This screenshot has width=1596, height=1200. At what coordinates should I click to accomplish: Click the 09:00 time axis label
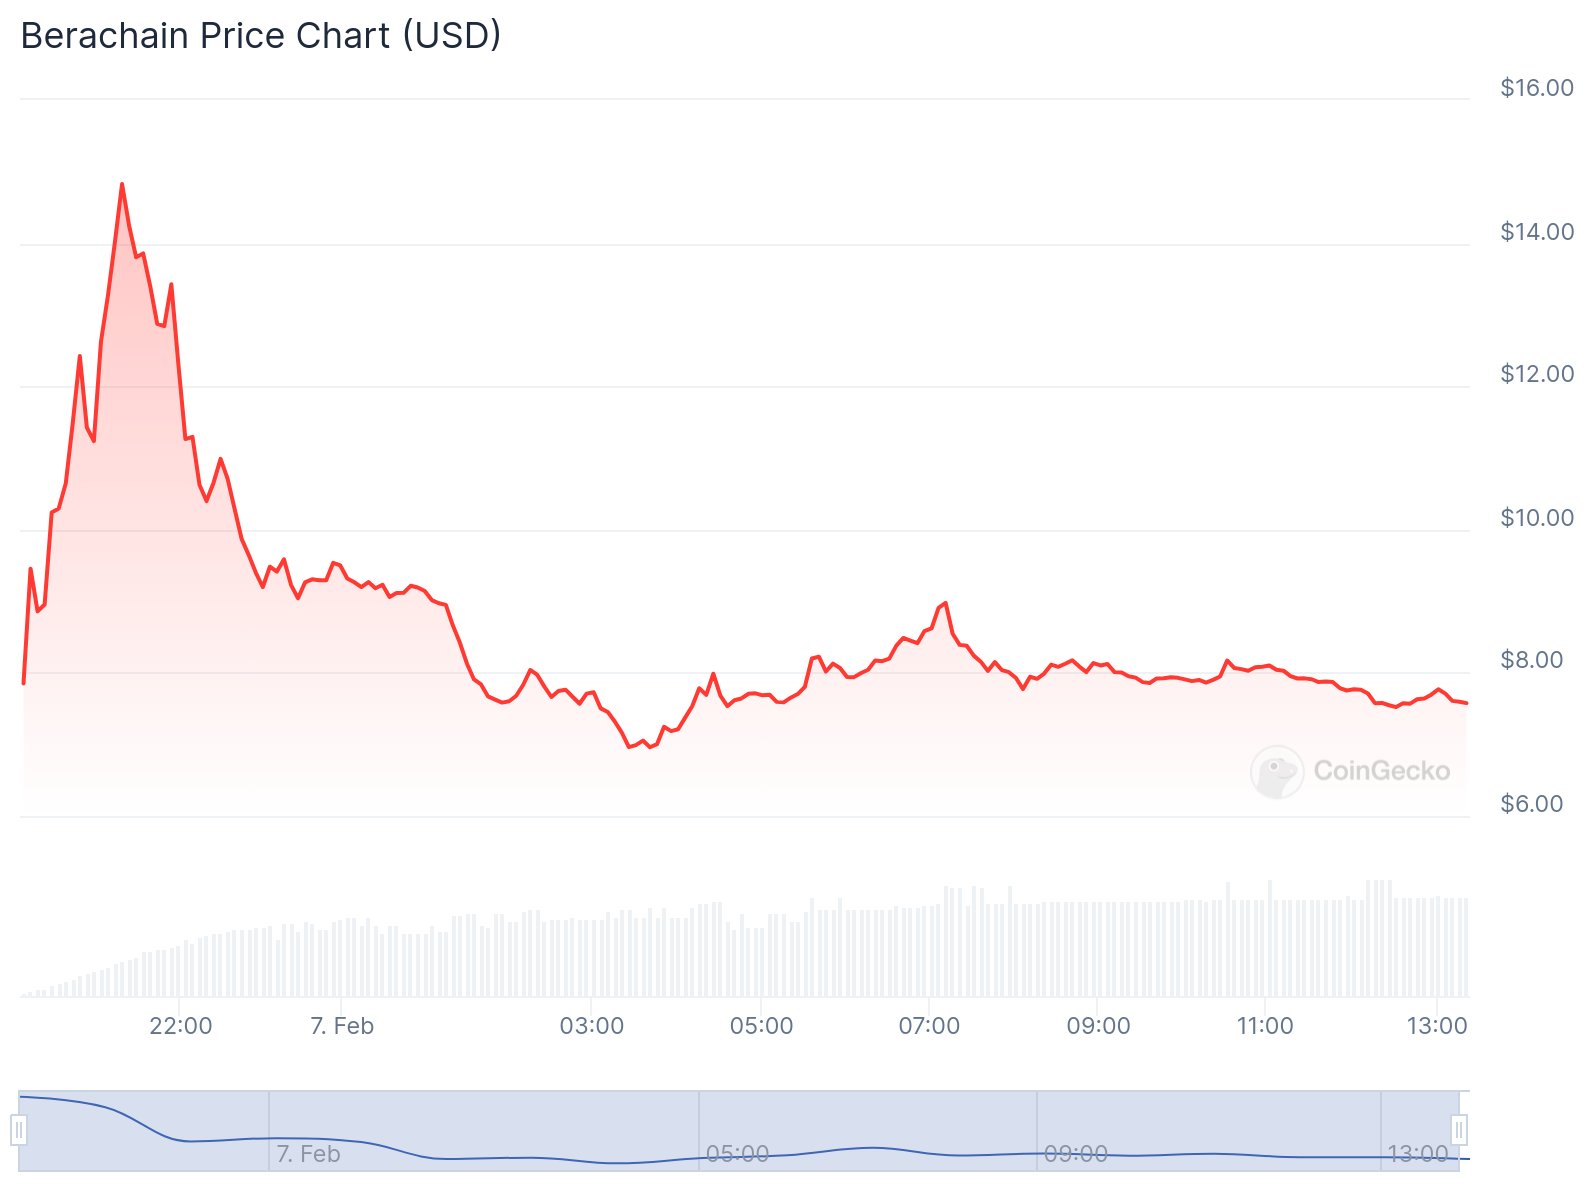(x=1098, y=1026)
